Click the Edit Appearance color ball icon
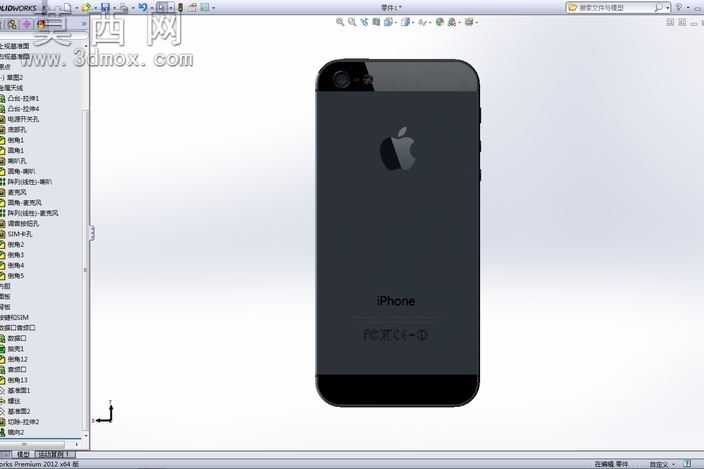 click(440, 22)
